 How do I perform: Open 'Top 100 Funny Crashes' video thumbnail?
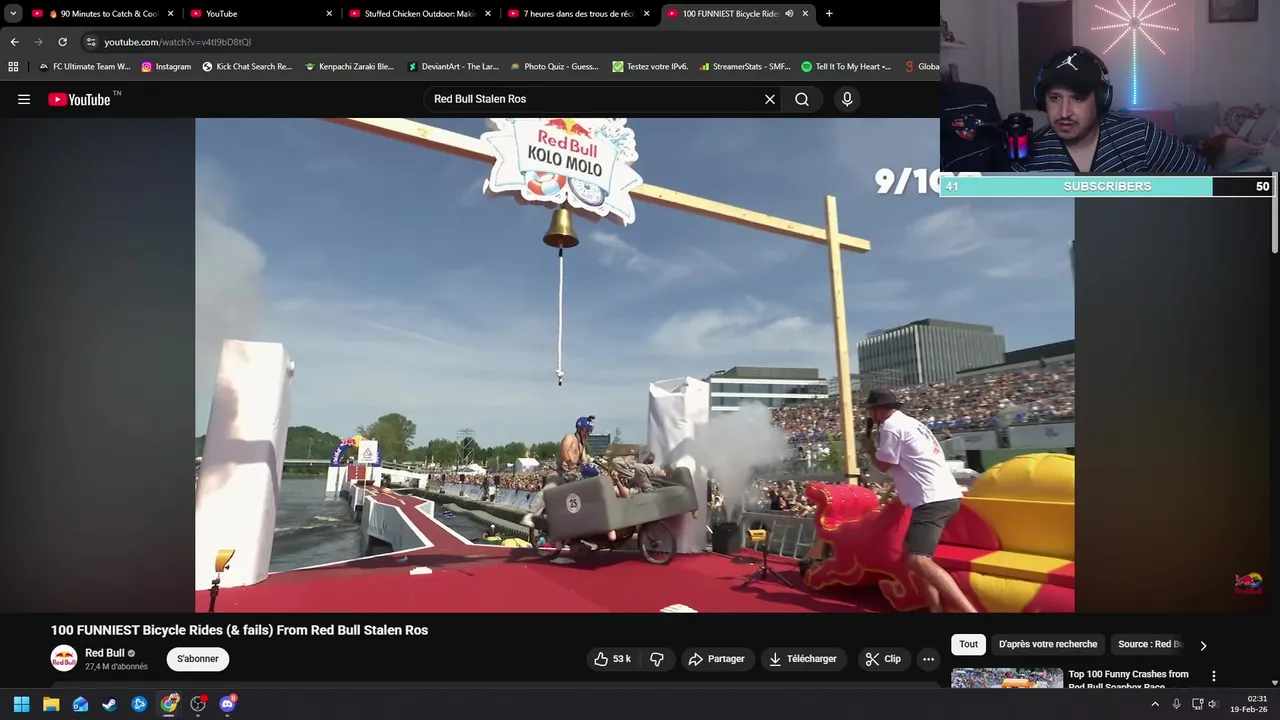click(x=1007, y=678)
